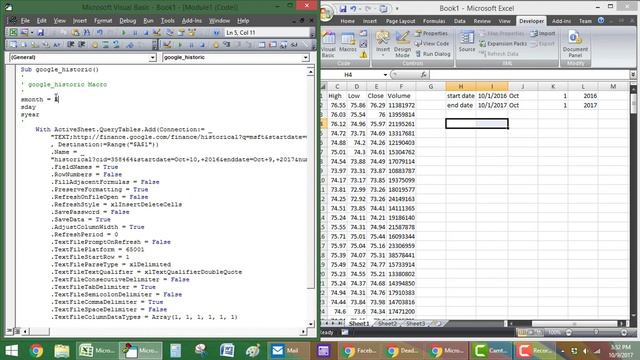Click Macro Security warning icon in Excel ribbon
The image size is (640, 360).
tap(363, 54)
